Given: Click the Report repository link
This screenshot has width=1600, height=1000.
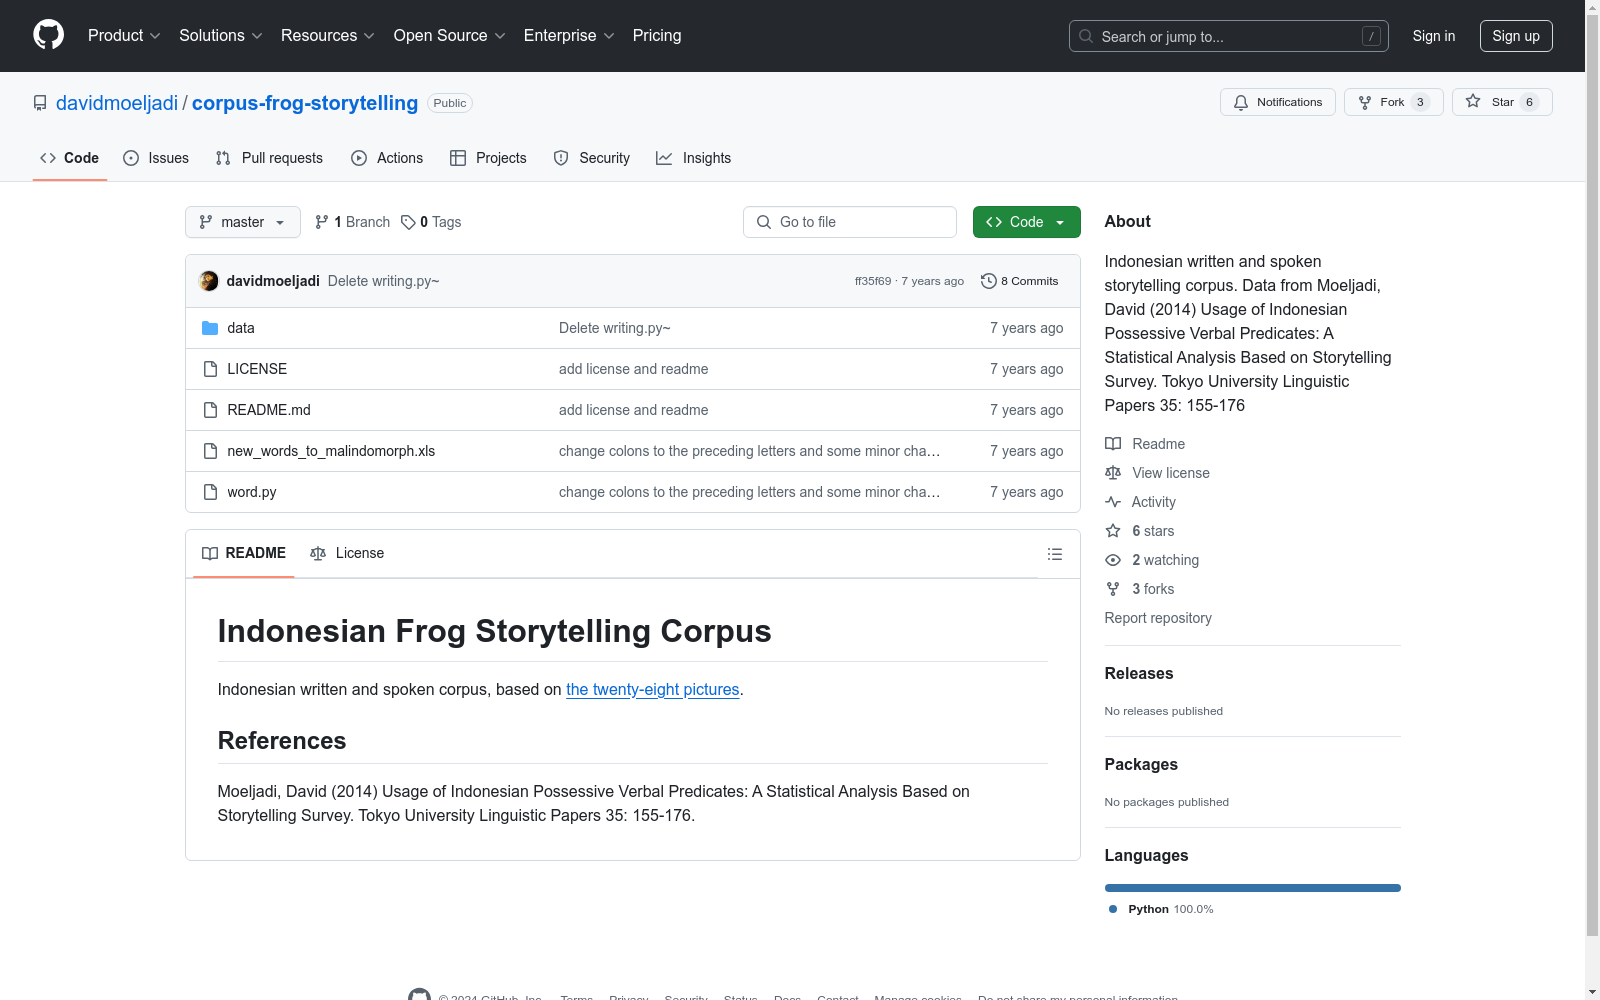Looking at the screenshot, I should pos(1158,618).
